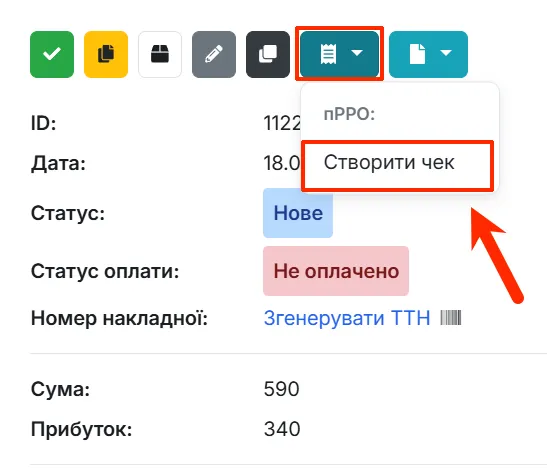
Task: Click the yellow copy order button
Action: (x=106, y=54)
